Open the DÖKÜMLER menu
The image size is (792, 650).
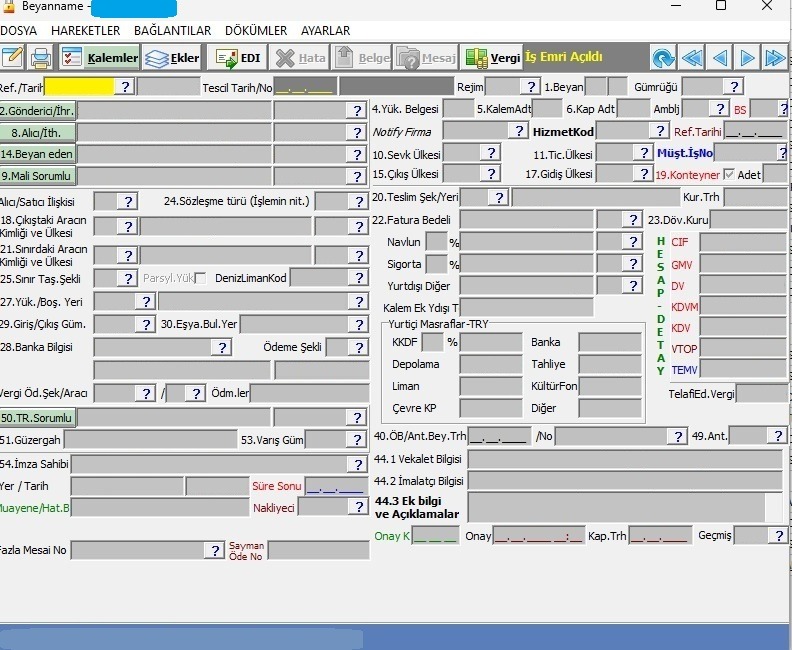tap(255, 31)
